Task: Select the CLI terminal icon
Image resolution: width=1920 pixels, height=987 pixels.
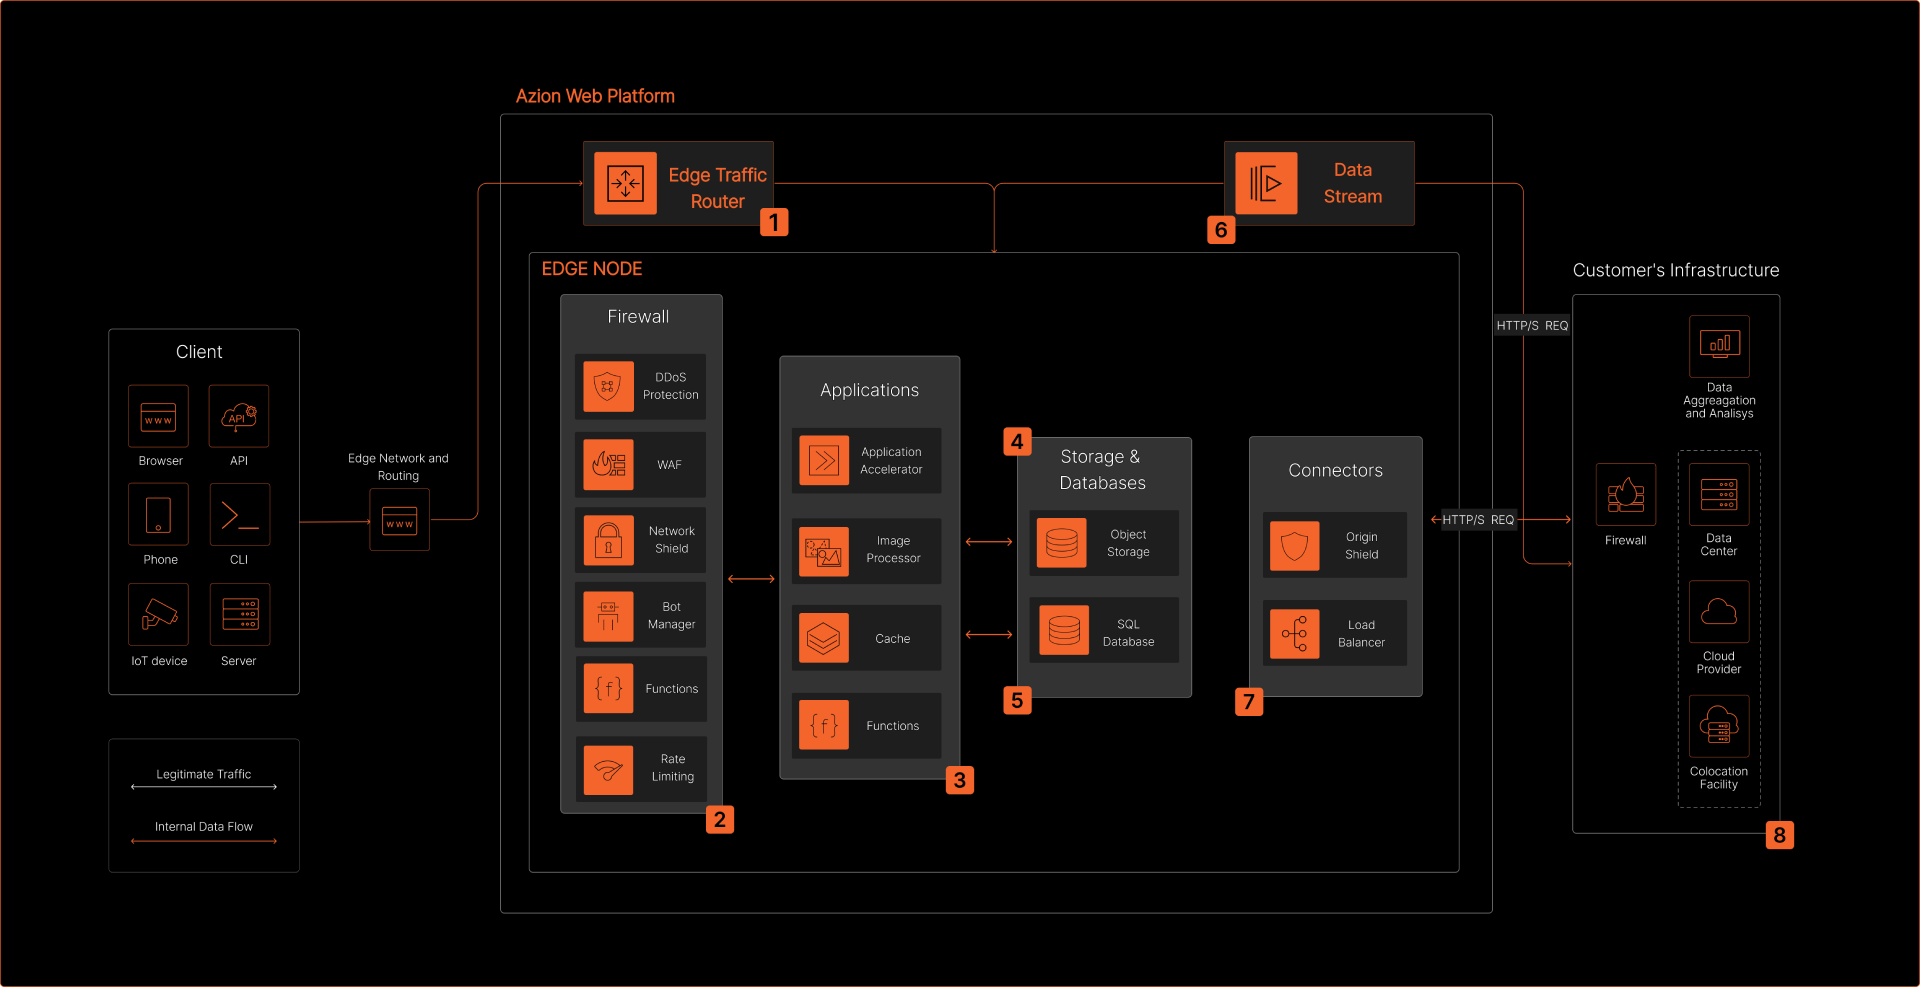Action: pyautogui.click(x=239, y=514)
